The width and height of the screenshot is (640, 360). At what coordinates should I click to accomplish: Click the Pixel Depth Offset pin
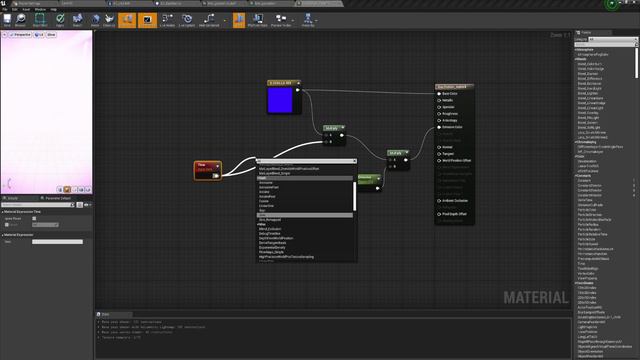439,214
